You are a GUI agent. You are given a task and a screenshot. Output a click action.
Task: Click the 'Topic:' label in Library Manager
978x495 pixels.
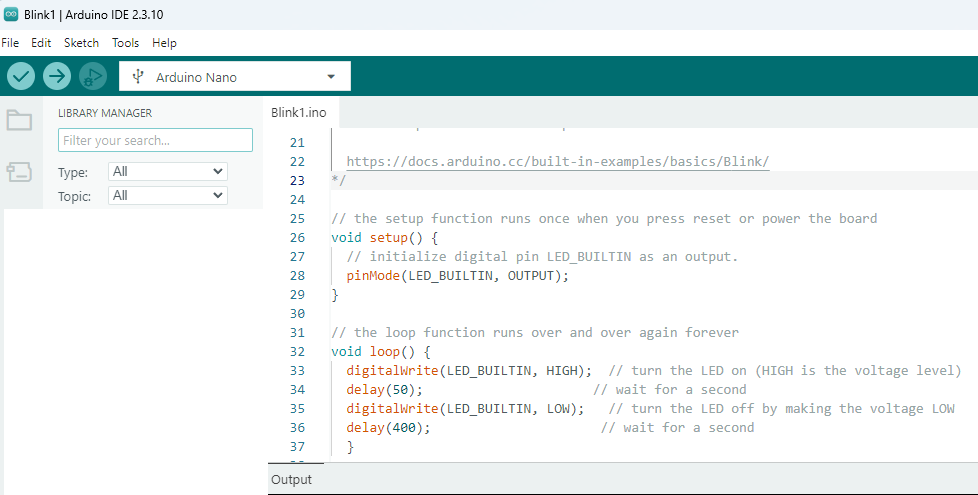coord(75,196)
